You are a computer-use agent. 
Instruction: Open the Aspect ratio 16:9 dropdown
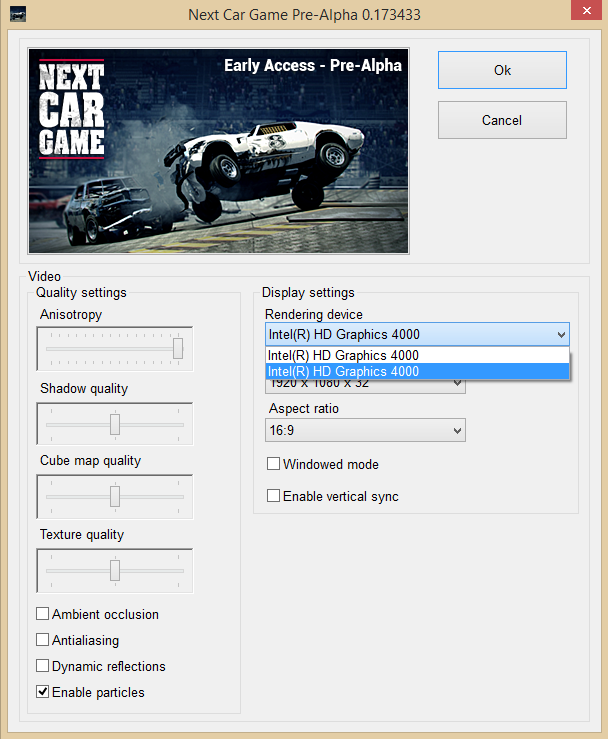click(365, 430)
